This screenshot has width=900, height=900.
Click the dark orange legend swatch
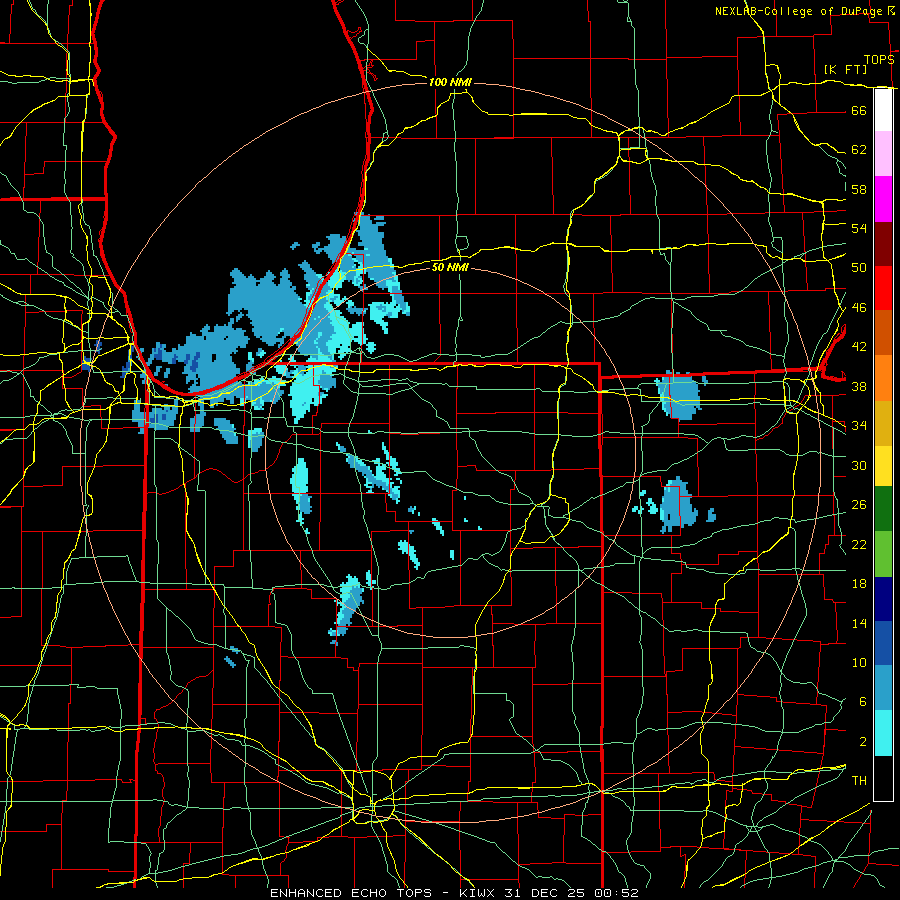(883, 332)
